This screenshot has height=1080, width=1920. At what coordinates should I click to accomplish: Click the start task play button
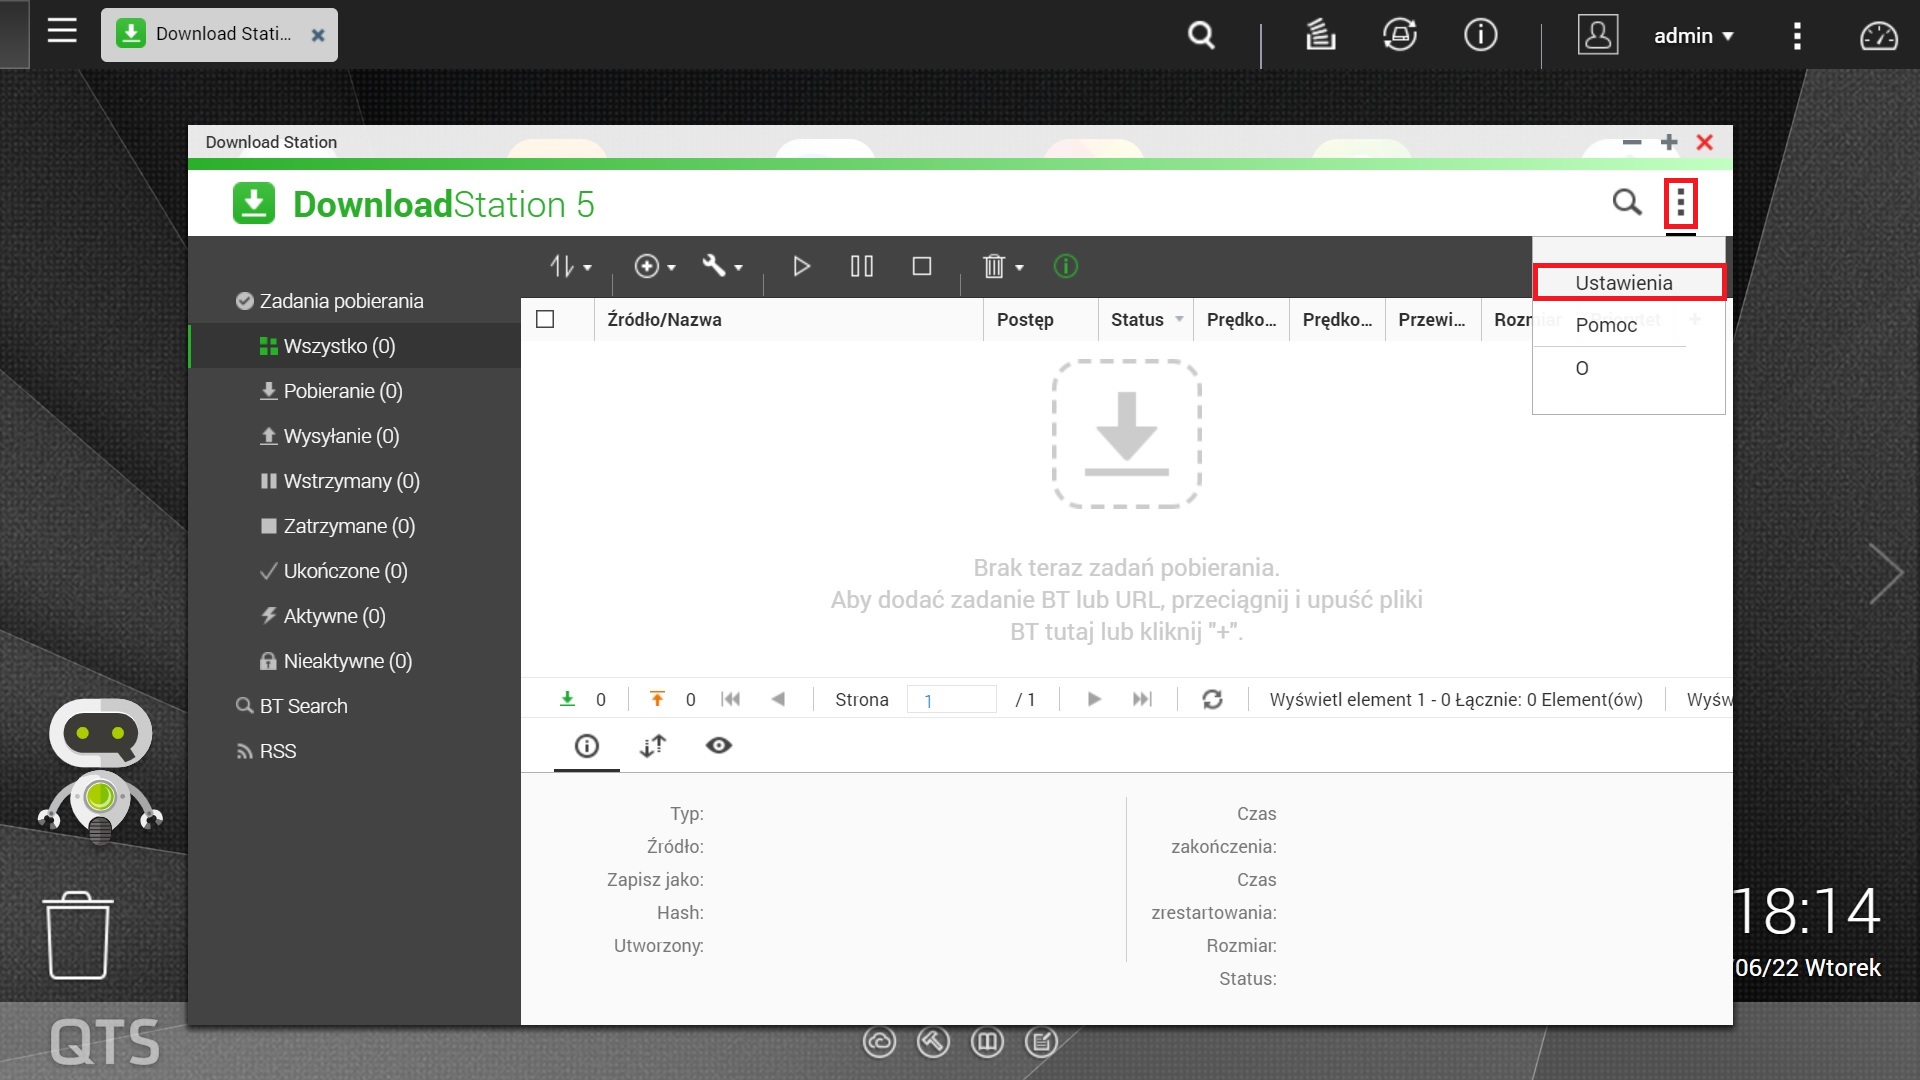pos(801,266)
